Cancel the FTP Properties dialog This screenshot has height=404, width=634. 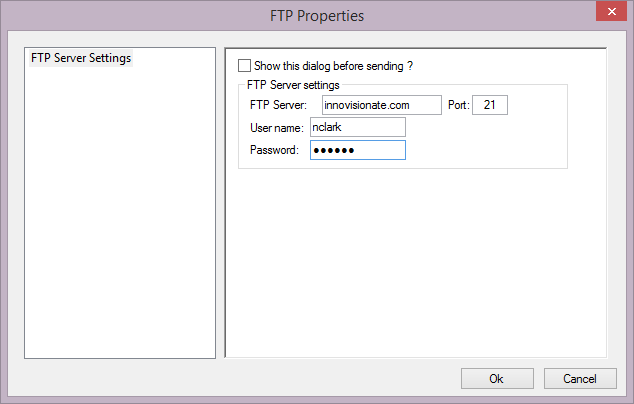point(580,379)
